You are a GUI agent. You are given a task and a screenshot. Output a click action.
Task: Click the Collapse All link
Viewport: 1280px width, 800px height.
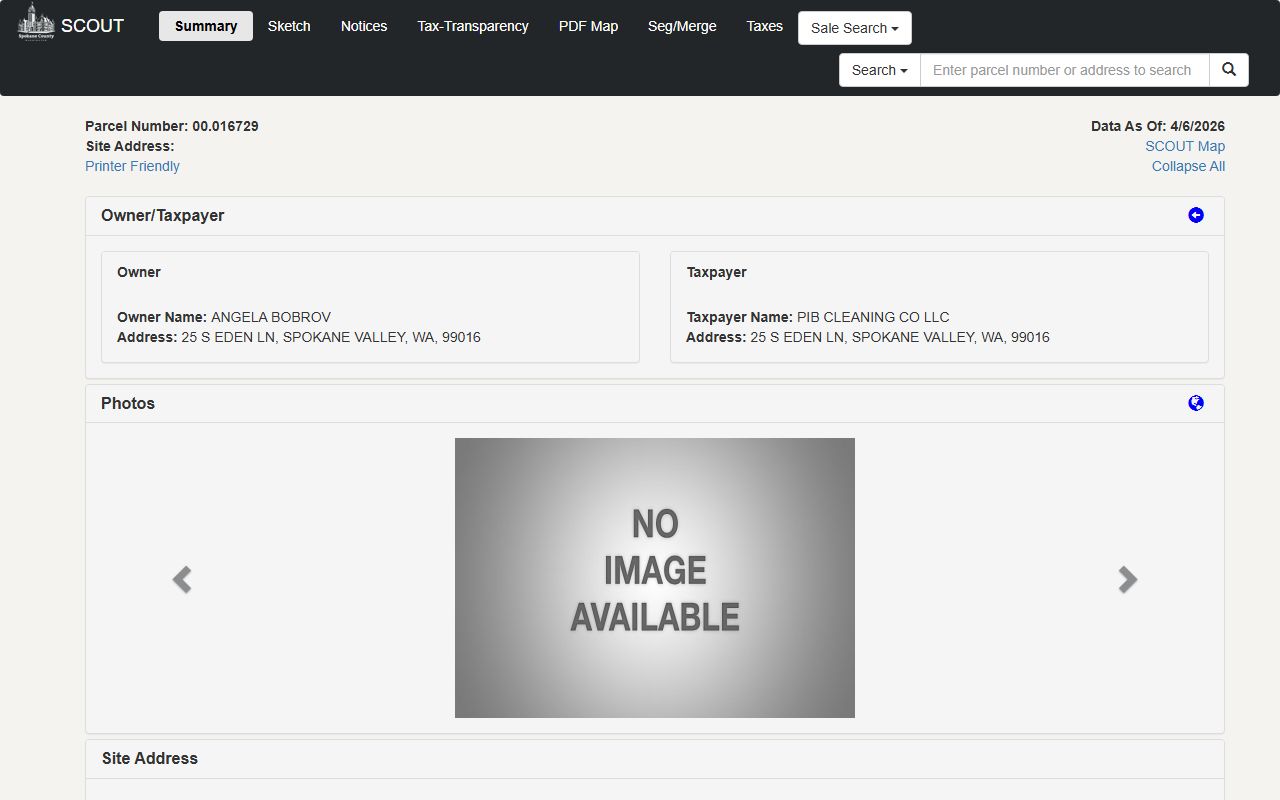(1188, 166)
